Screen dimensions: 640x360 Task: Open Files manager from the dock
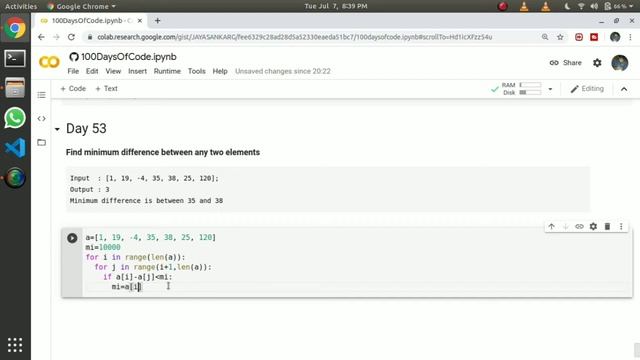coord(15,88)
